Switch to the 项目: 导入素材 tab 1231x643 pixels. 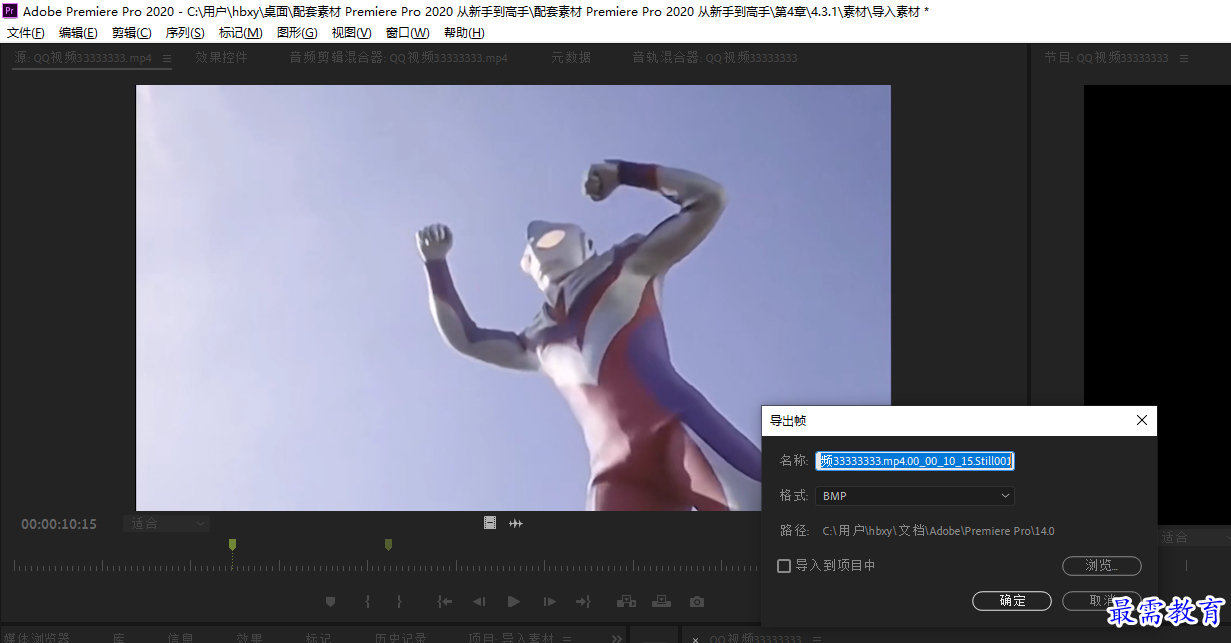coord(511,638)
